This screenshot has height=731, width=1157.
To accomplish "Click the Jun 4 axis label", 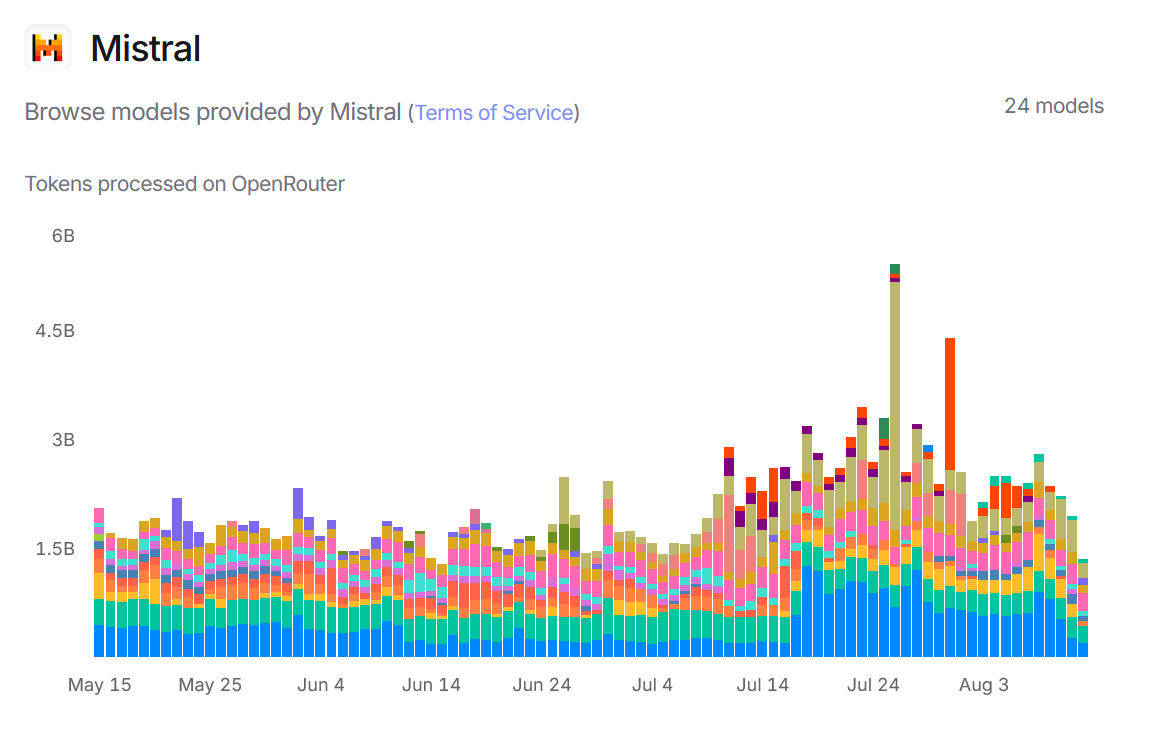I will pyautogui.click(x=321, y=685).
